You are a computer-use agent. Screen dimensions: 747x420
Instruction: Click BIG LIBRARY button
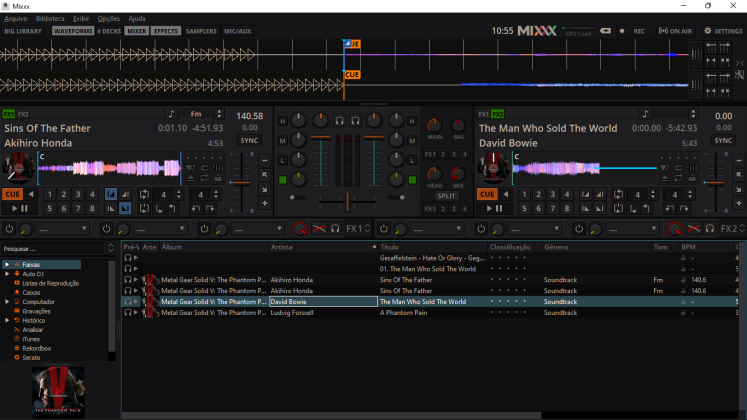23,31
